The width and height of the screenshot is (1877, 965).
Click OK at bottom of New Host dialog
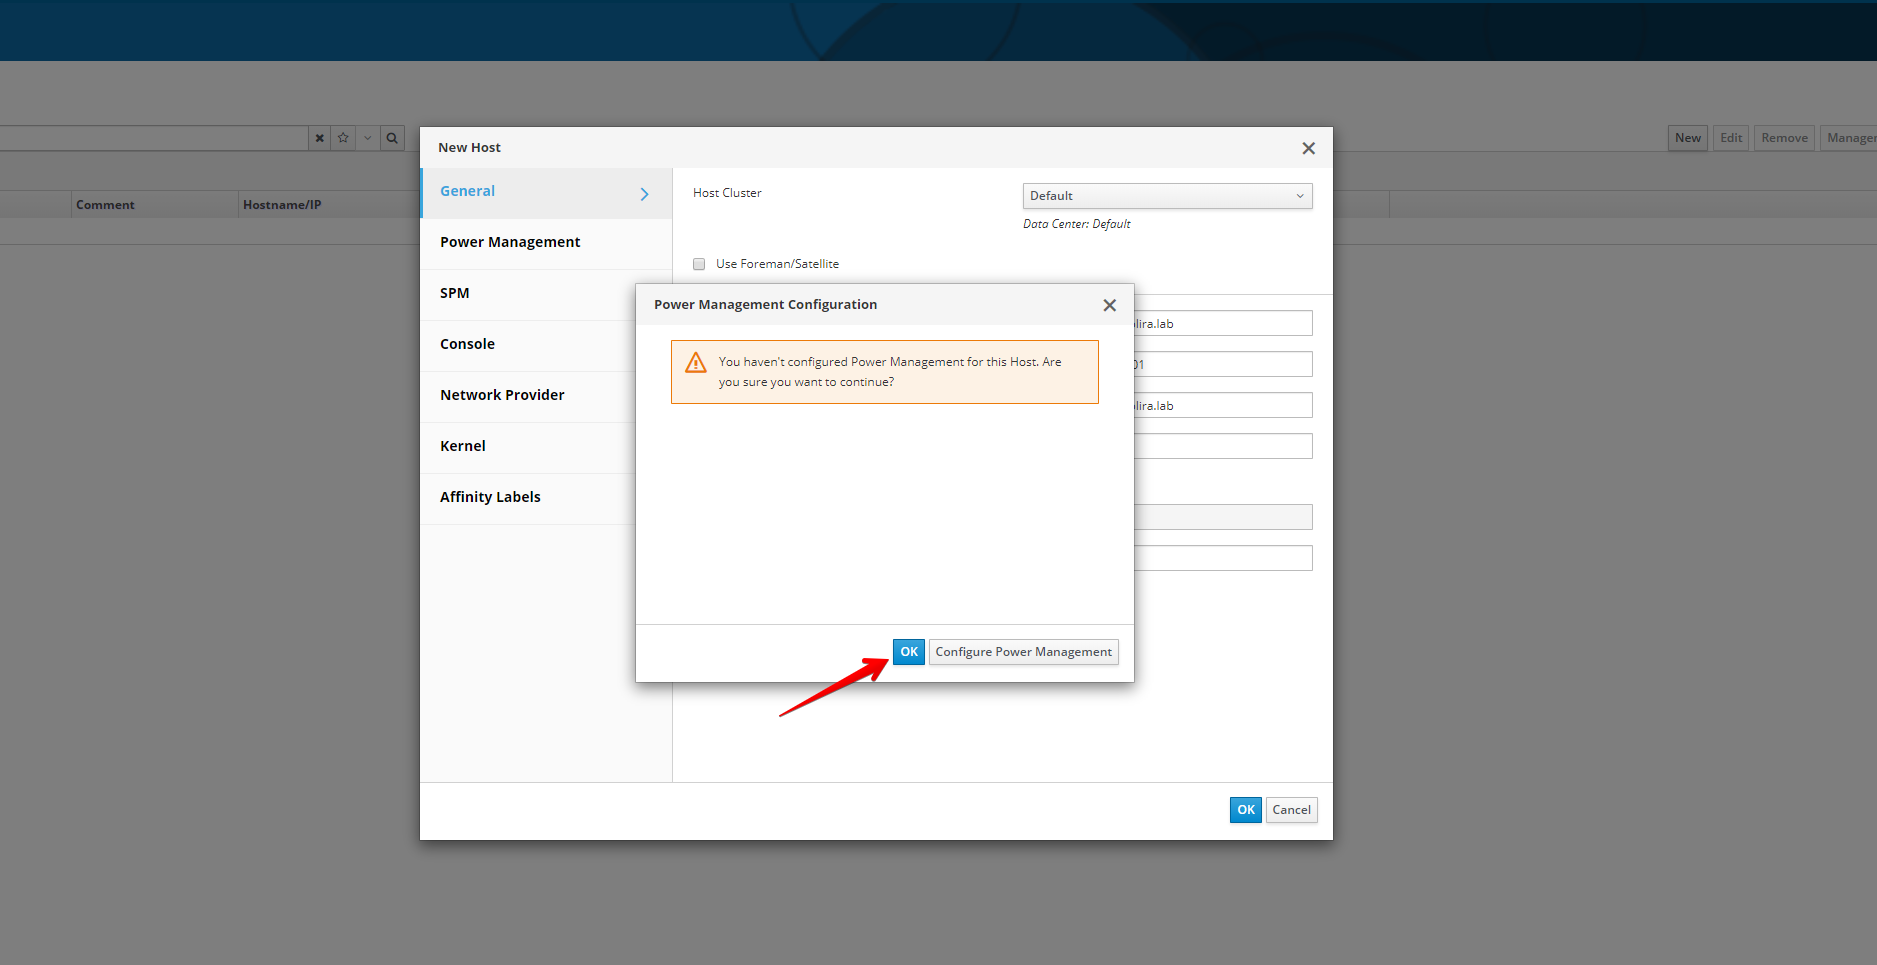pos(1245,810)
